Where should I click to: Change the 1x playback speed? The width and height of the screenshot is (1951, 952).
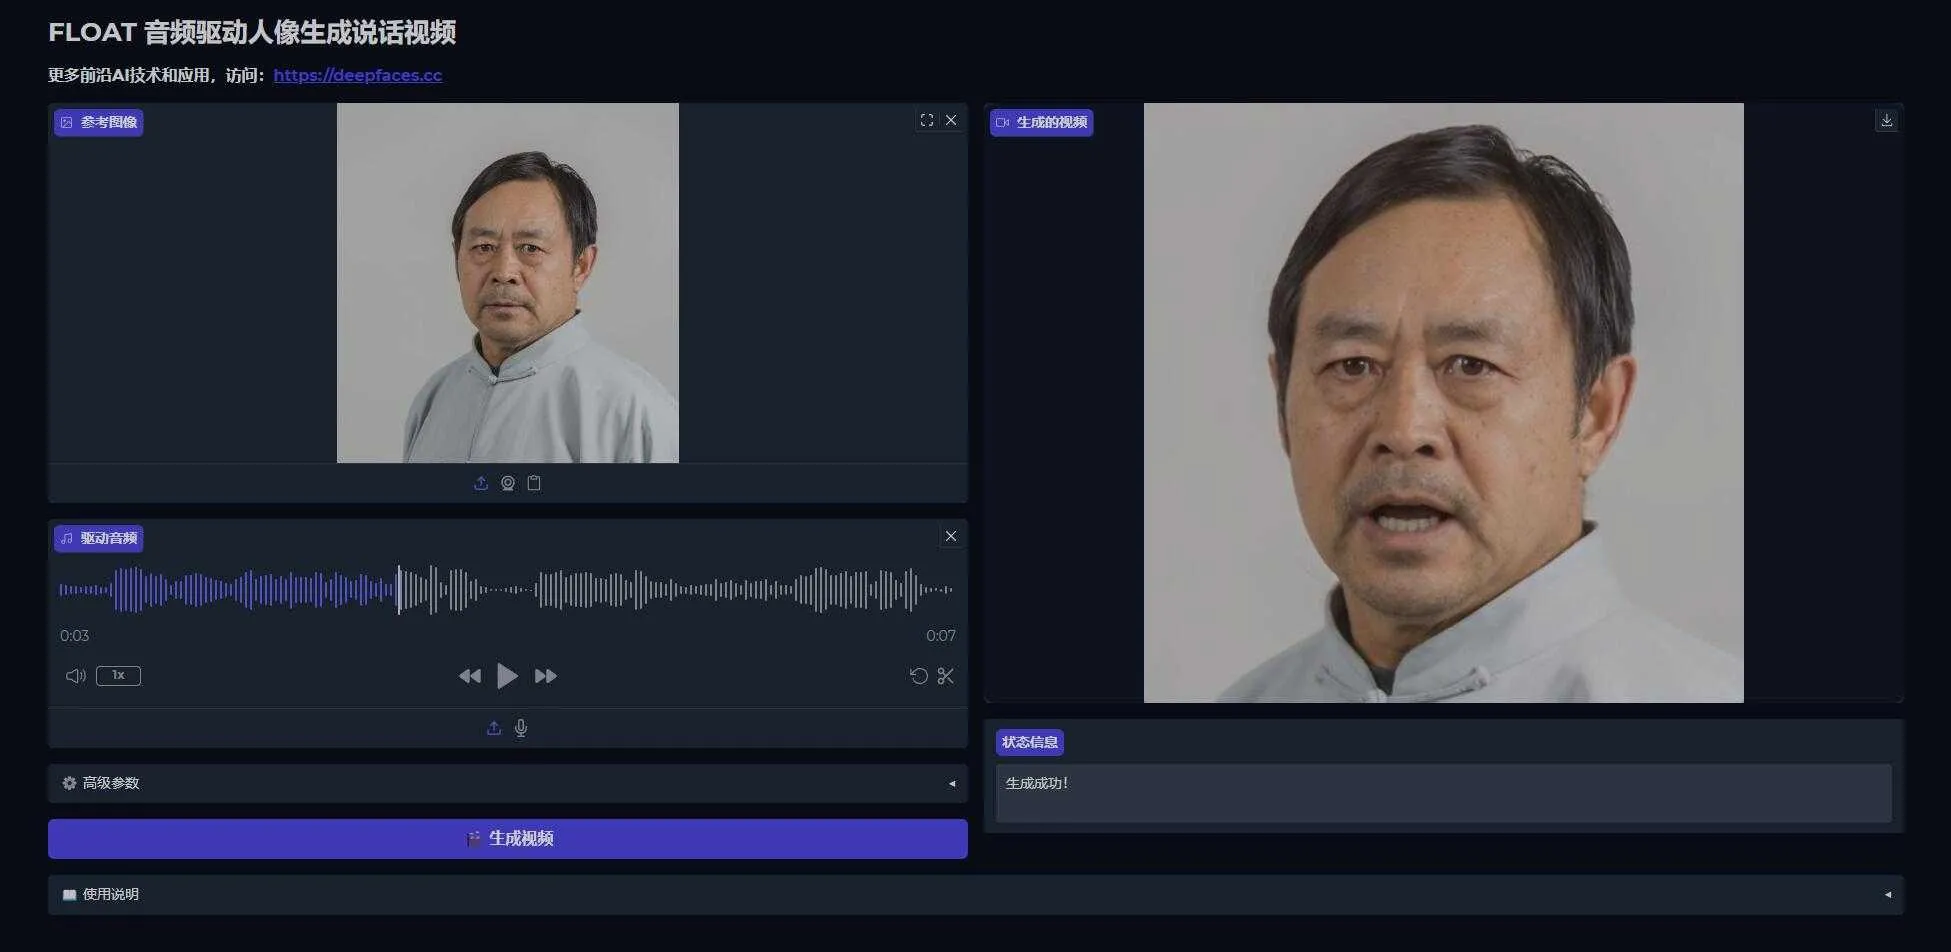click(118, 676)
